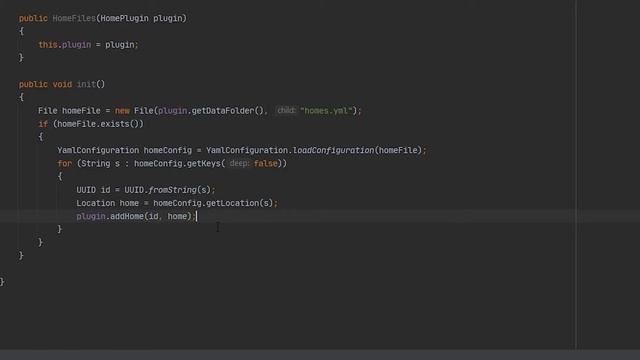The image size is (640, 360).
Task: Click the 'for' loop keyword
Action: click(x=64, y=163)
